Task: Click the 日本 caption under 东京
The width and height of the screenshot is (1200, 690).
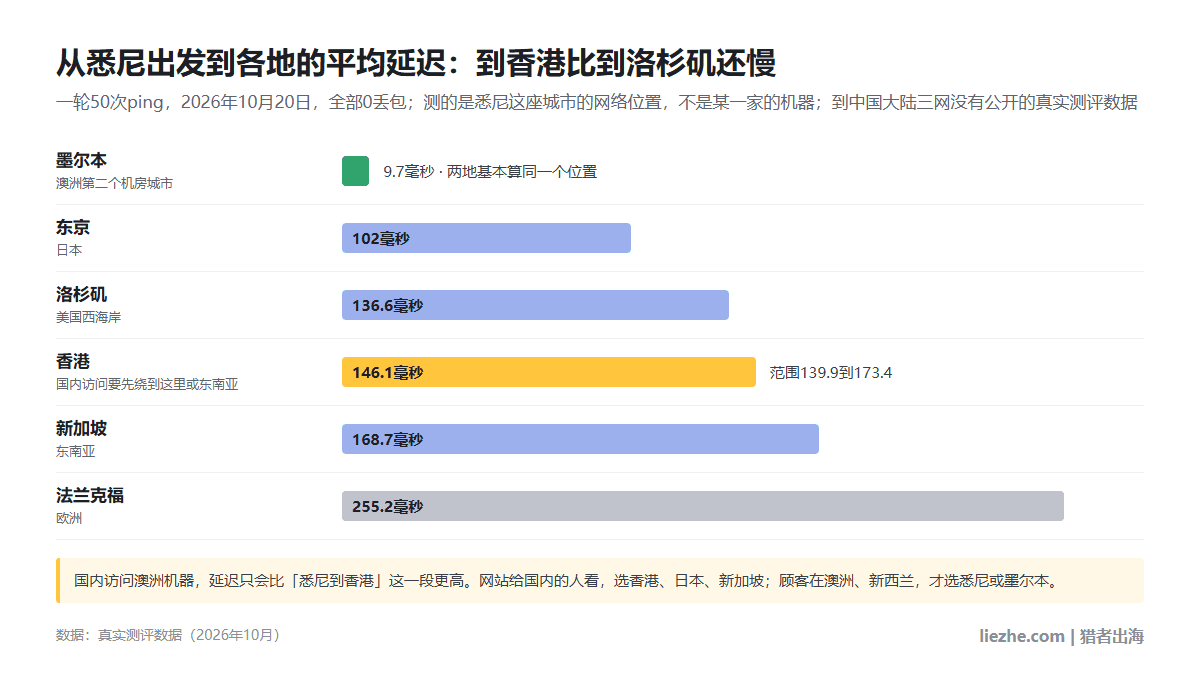Action: pos(69,250)
